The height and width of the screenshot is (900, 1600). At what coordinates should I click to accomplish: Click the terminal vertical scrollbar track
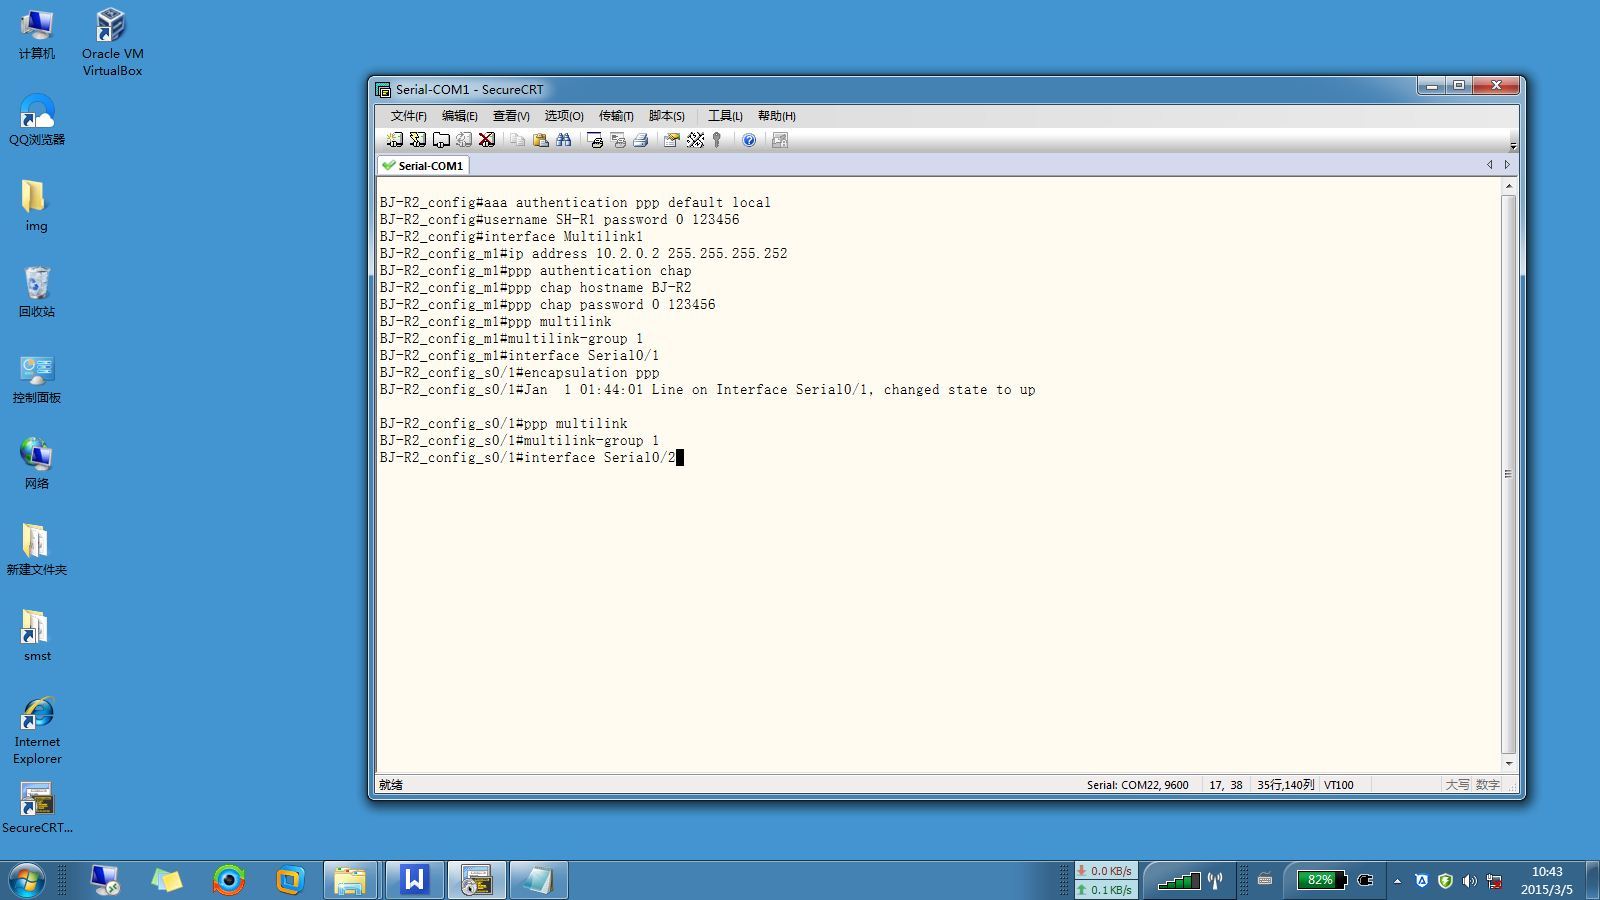tap(1509, 475)
